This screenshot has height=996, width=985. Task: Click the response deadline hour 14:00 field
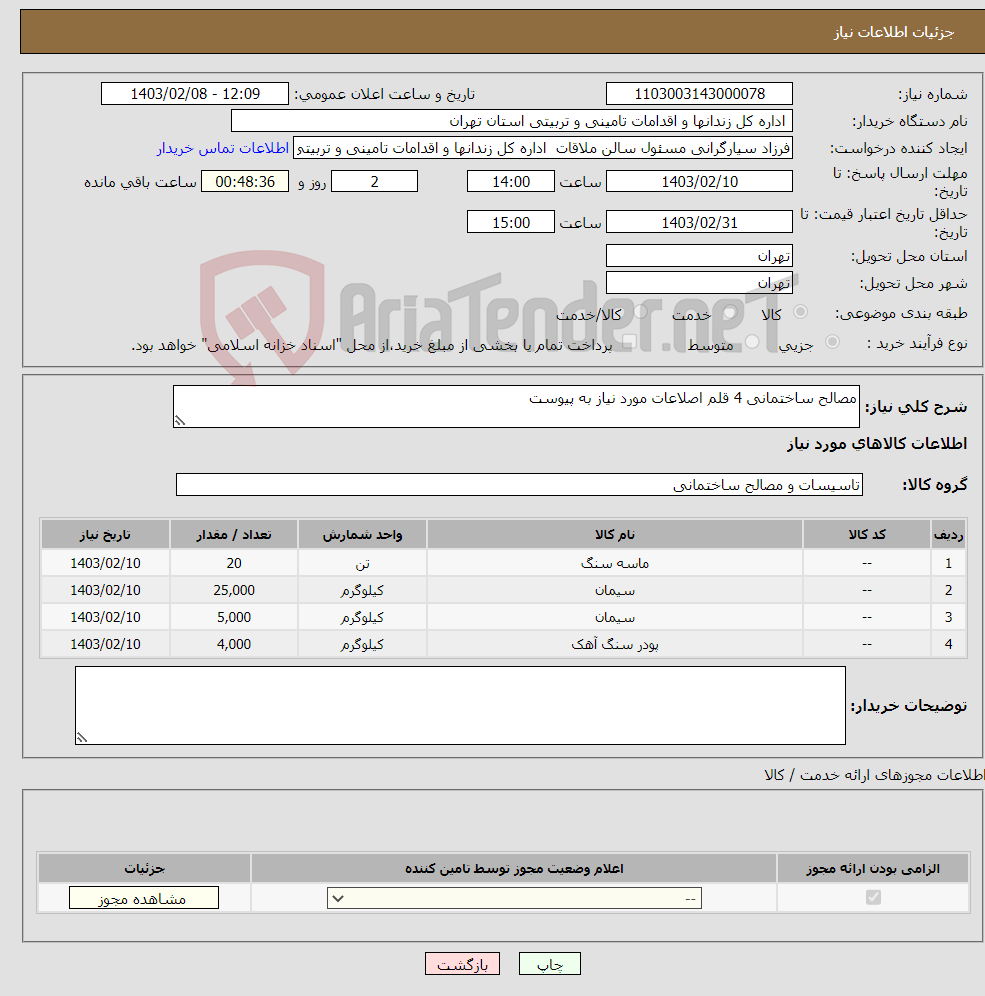511,182
